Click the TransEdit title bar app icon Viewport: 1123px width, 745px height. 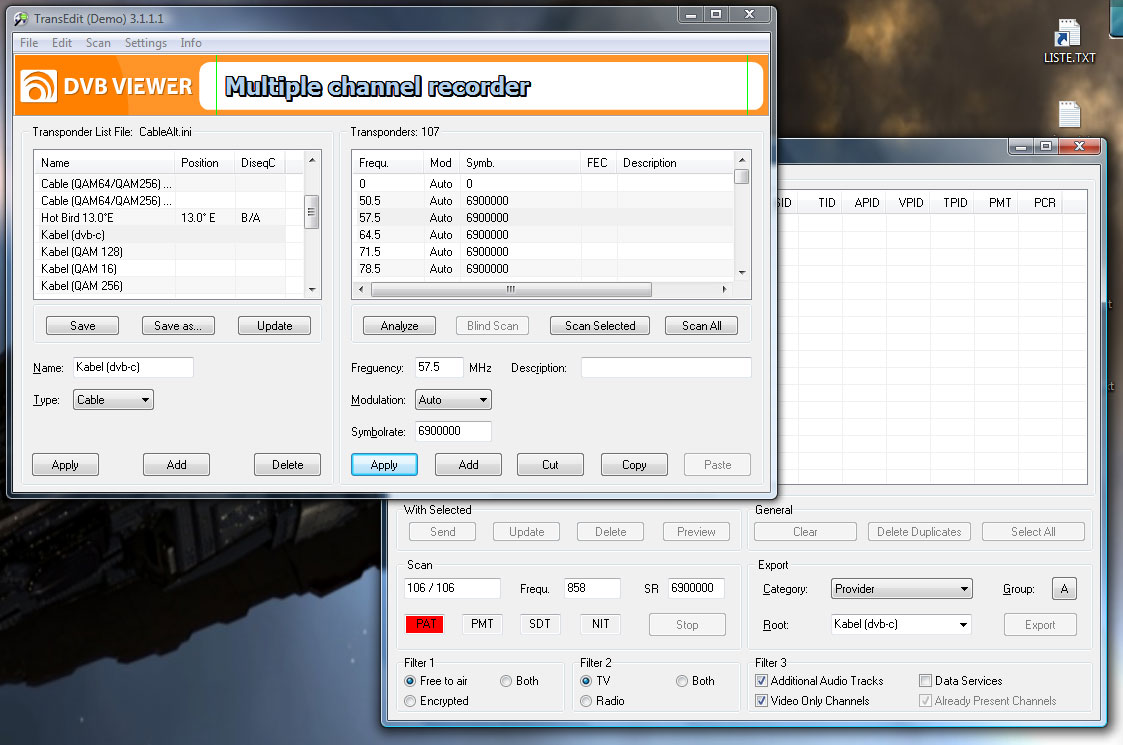click(x=21, y=19)
